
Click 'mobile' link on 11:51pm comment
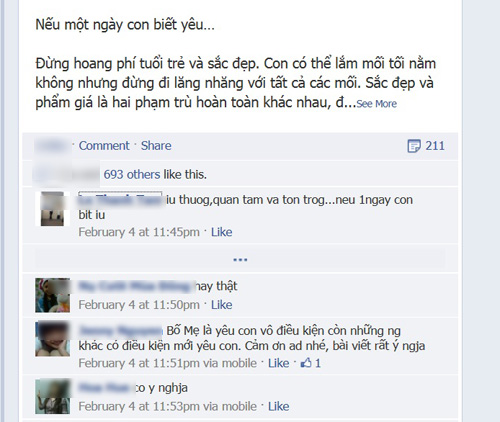[x=239, y=363]
